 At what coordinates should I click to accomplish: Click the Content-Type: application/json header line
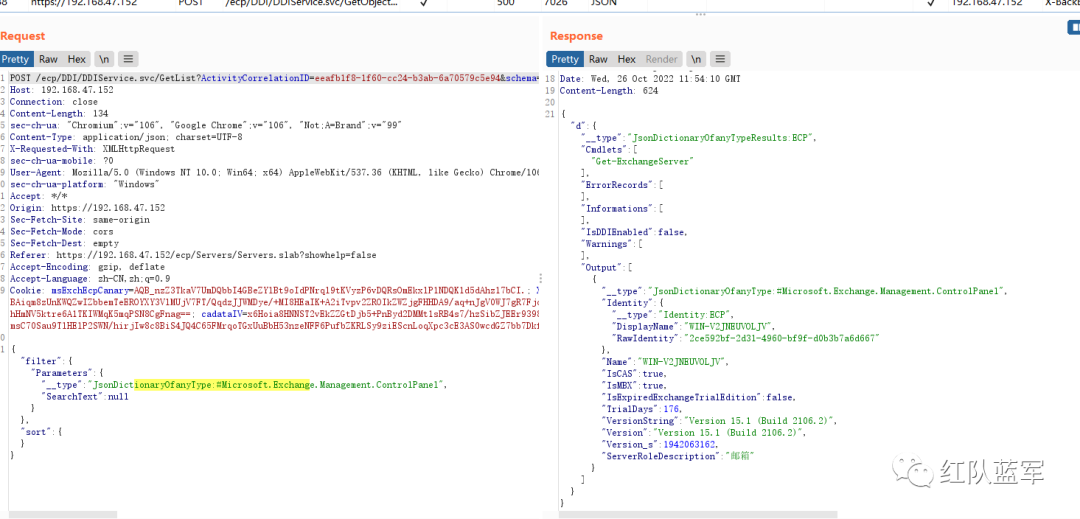pyautogui.click(x=126, y=137)
